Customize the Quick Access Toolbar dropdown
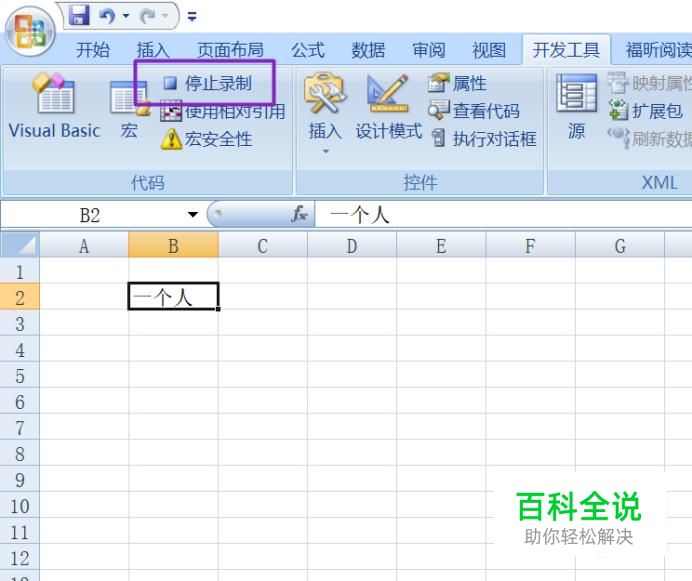The height and width of the screenshot is (581, 692). (192, 17)
